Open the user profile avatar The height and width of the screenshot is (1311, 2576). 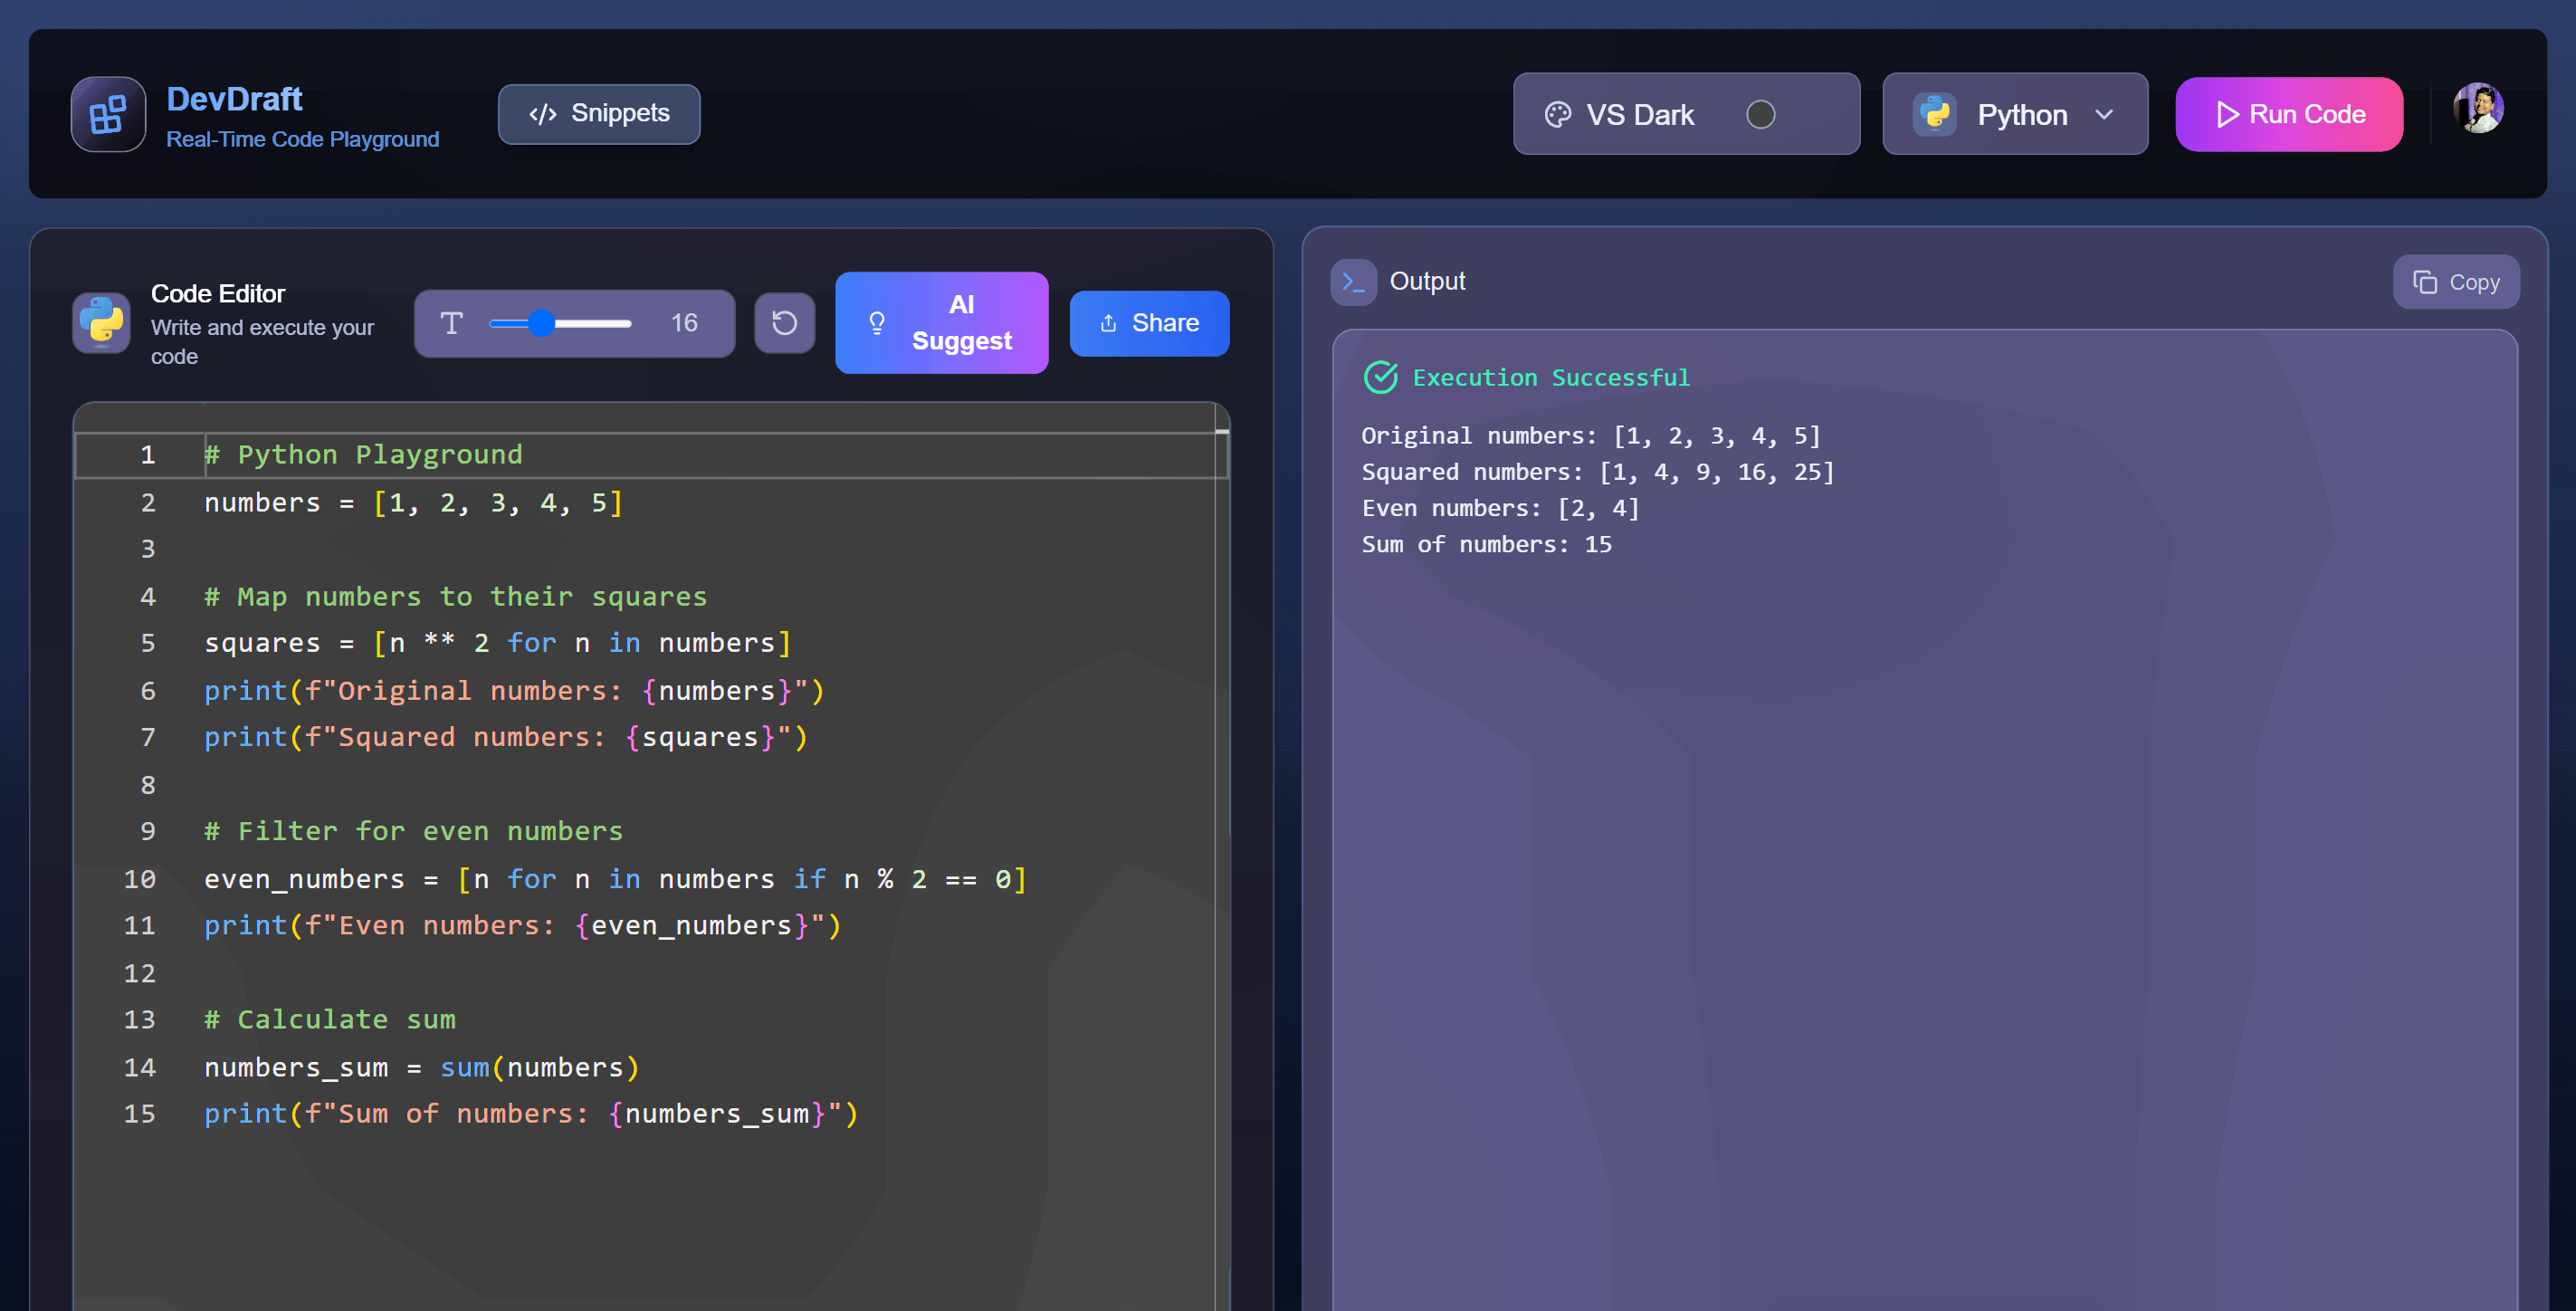coord(2477,108)
